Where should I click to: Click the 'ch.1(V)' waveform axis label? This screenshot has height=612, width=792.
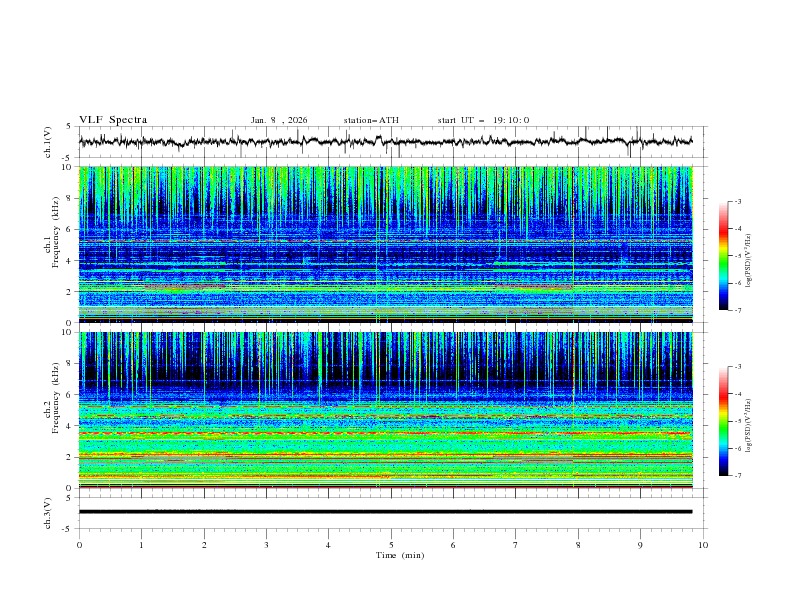(48, 142)
